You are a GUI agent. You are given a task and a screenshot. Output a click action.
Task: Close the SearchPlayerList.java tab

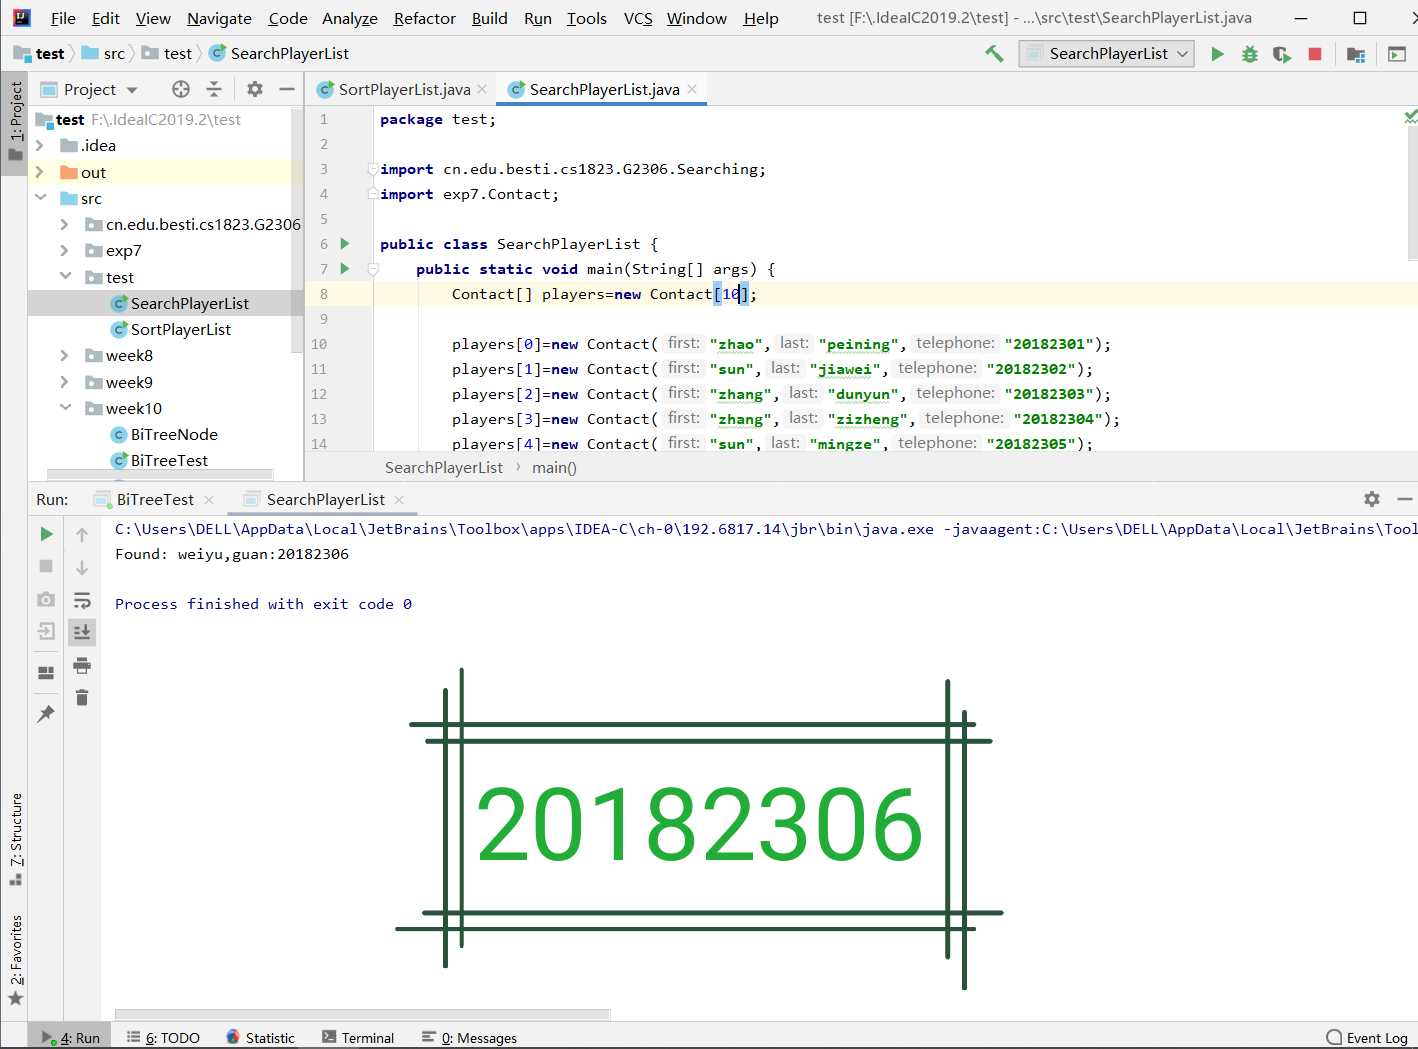pos(692,89)
